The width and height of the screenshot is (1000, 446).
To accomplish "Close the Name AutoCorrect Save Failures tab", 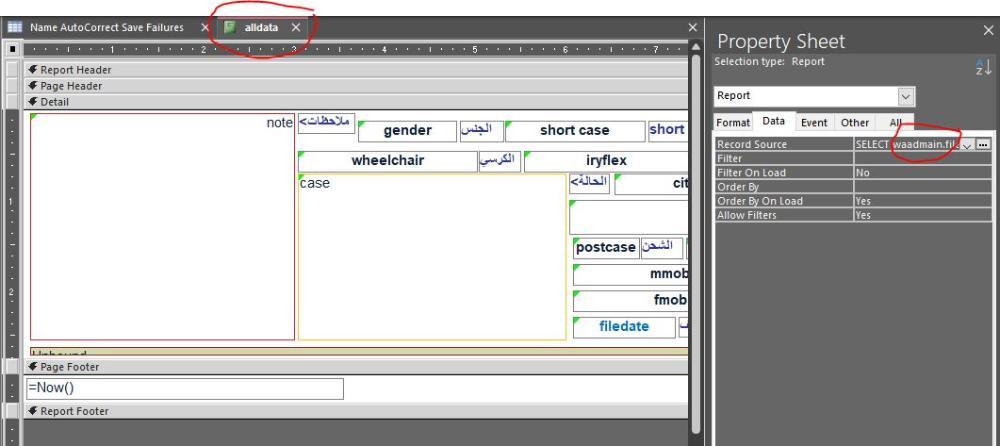I will (x=205, y=27).
